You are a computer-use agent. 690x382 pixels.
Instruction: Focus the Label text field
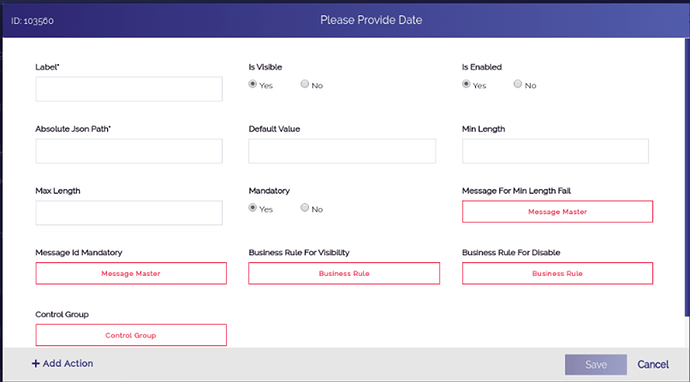pyautogui.click(x=129, y=89)
